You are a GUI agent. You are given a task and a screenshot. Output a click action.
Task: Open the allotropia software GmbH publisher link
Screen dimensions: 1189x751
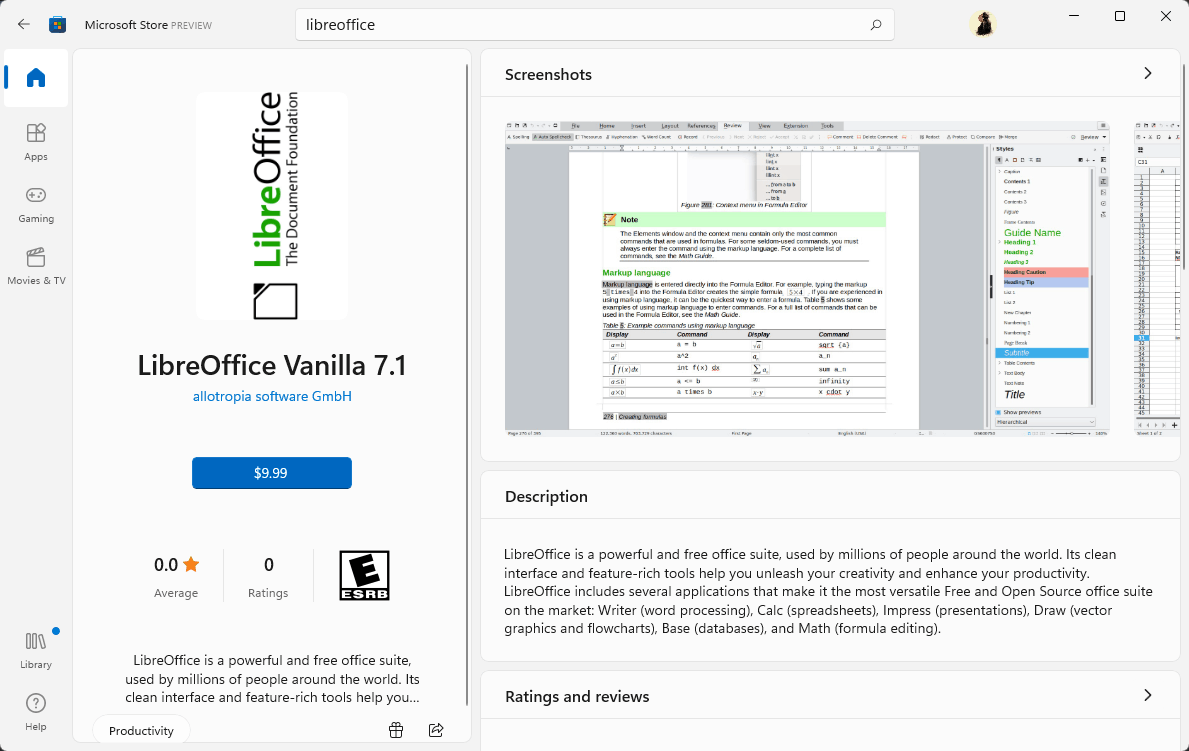click(271, 396)
